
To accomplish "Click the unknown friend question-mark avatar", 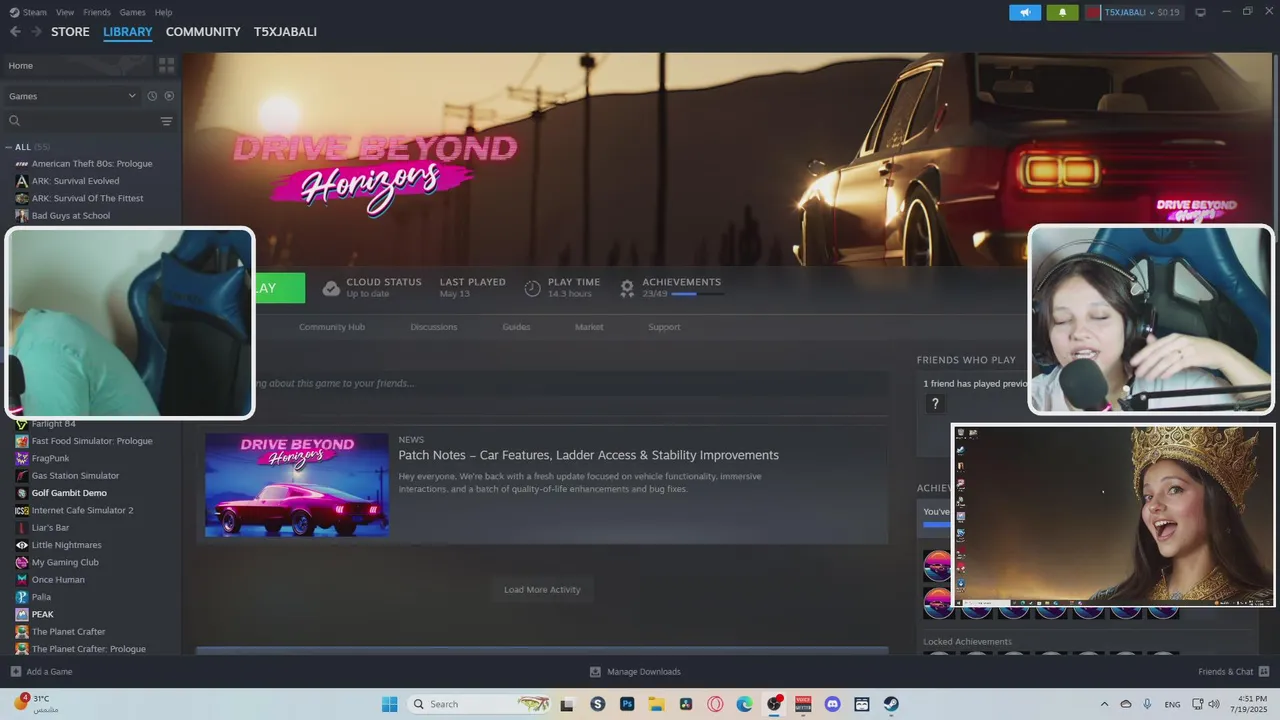I will click(935, 404).
